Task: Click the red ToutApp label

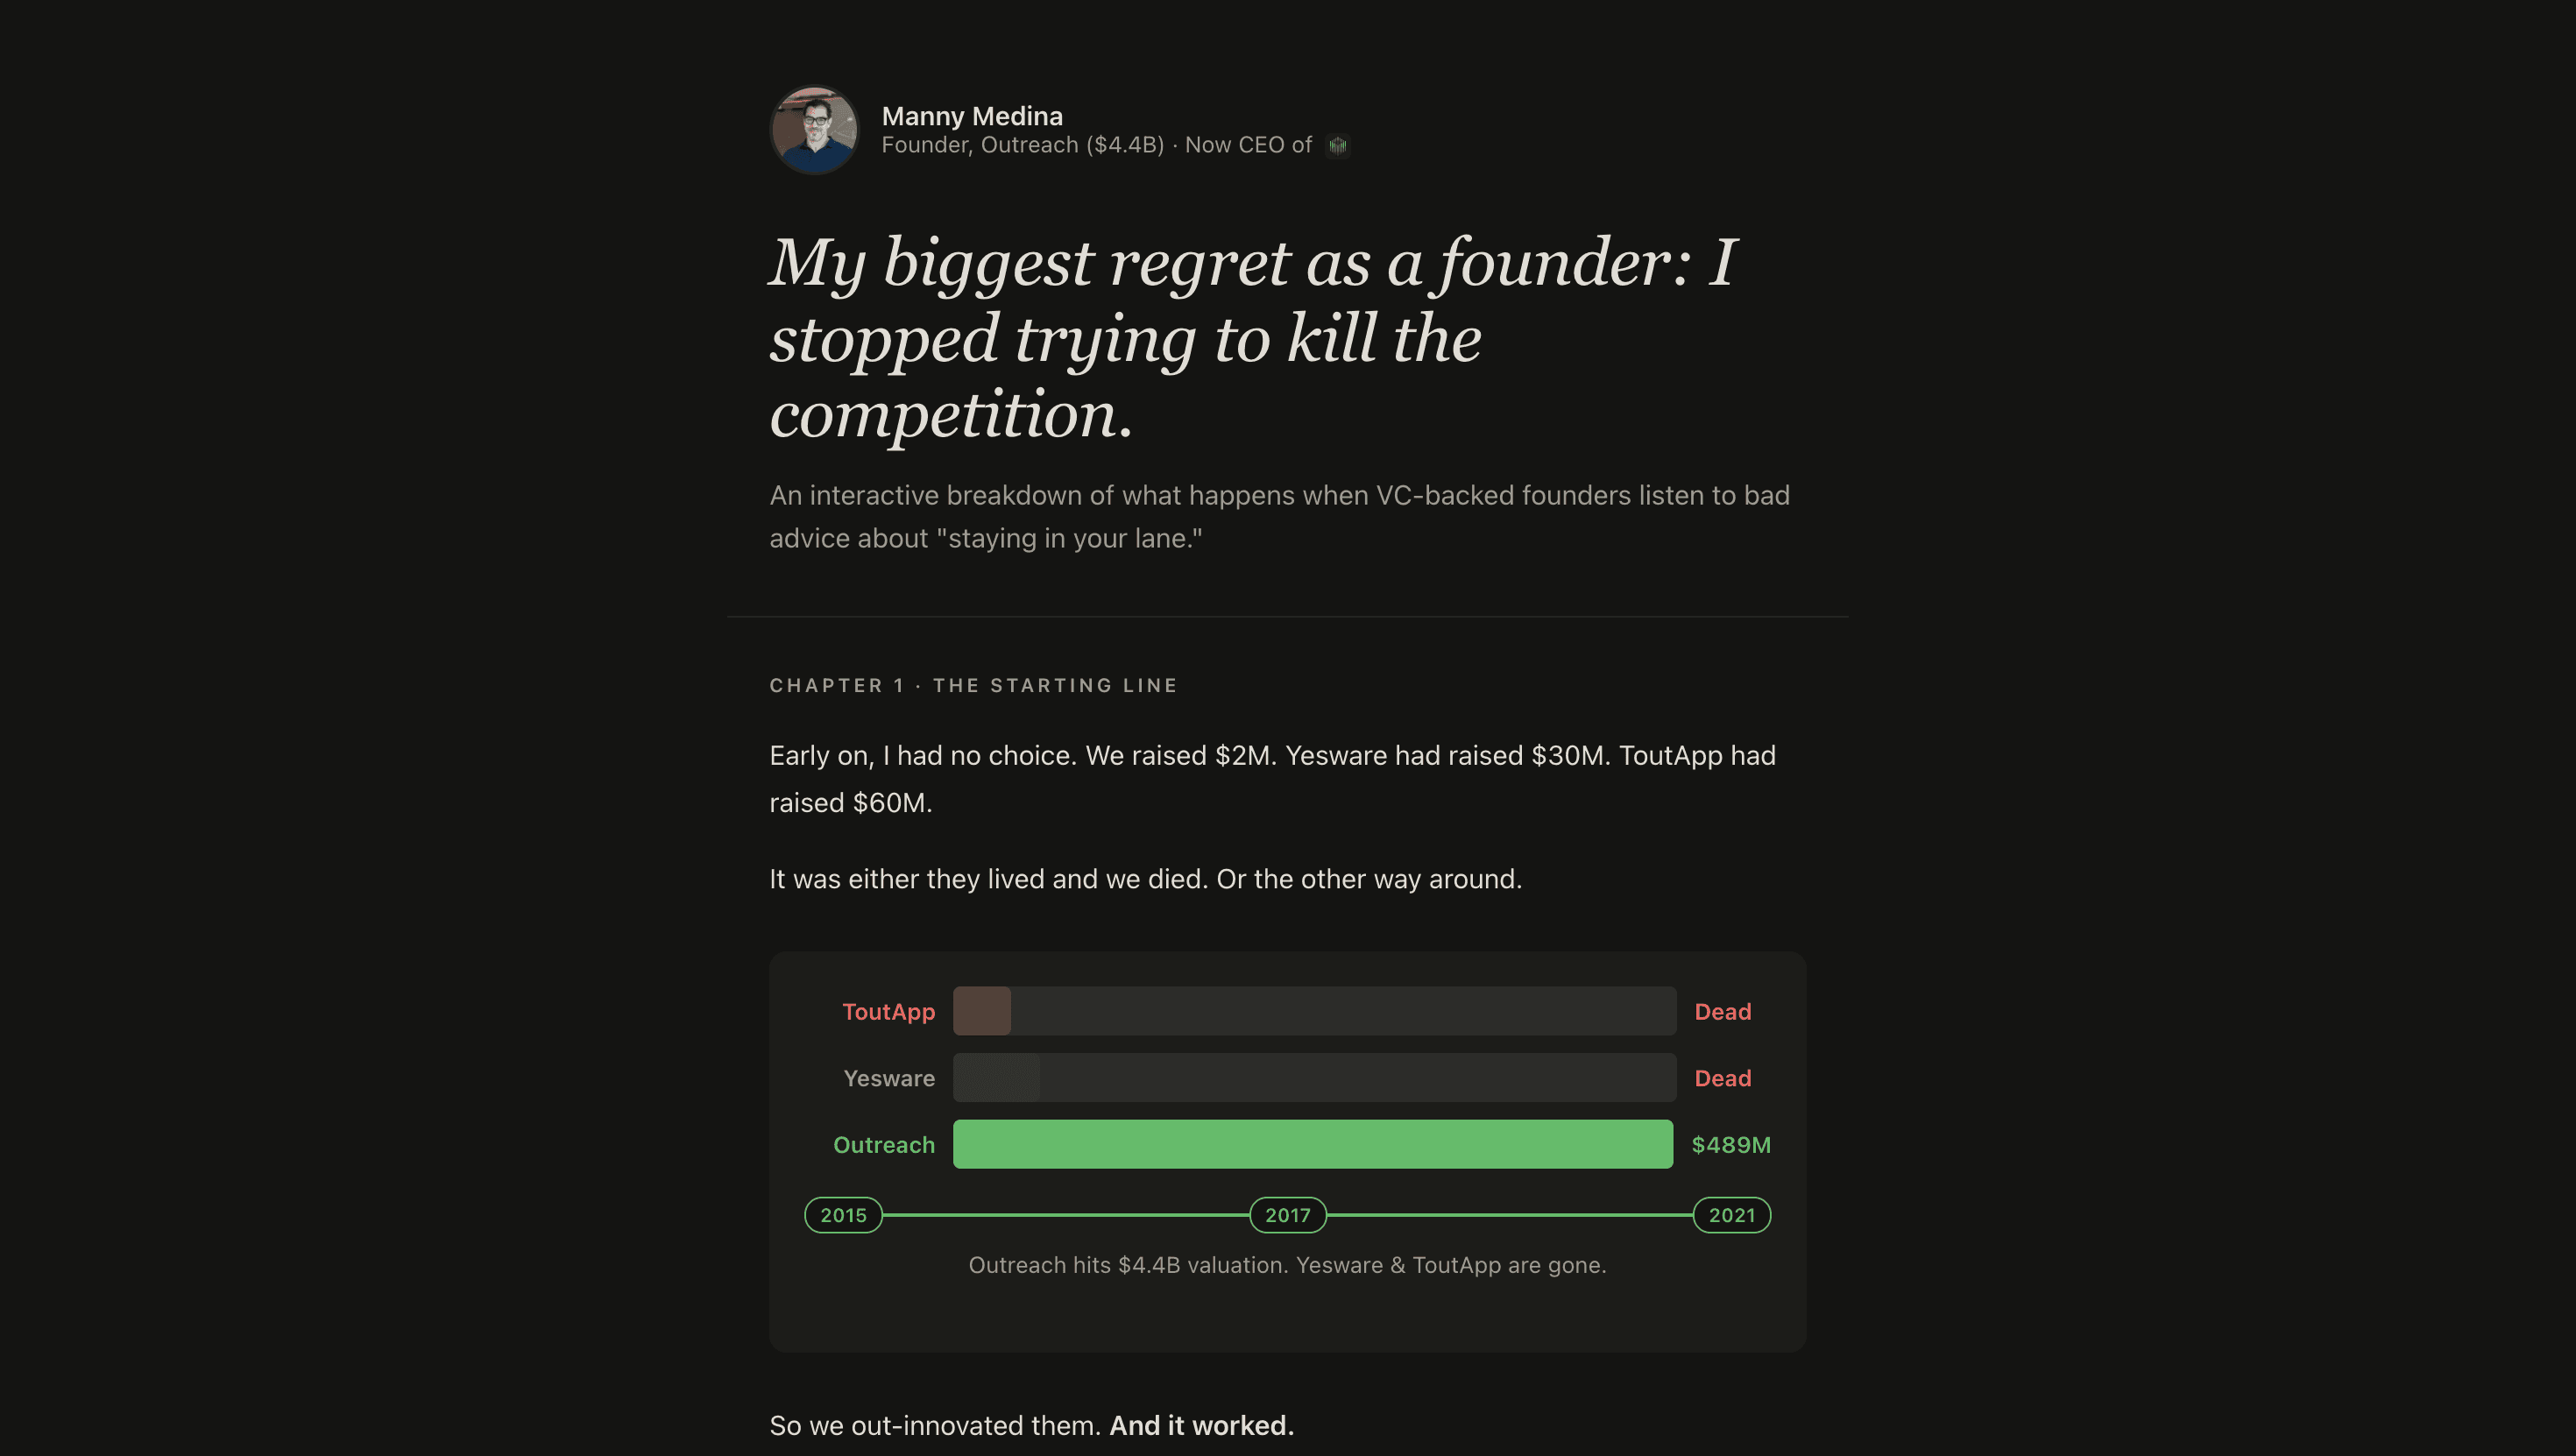Action: [888, 1011]
